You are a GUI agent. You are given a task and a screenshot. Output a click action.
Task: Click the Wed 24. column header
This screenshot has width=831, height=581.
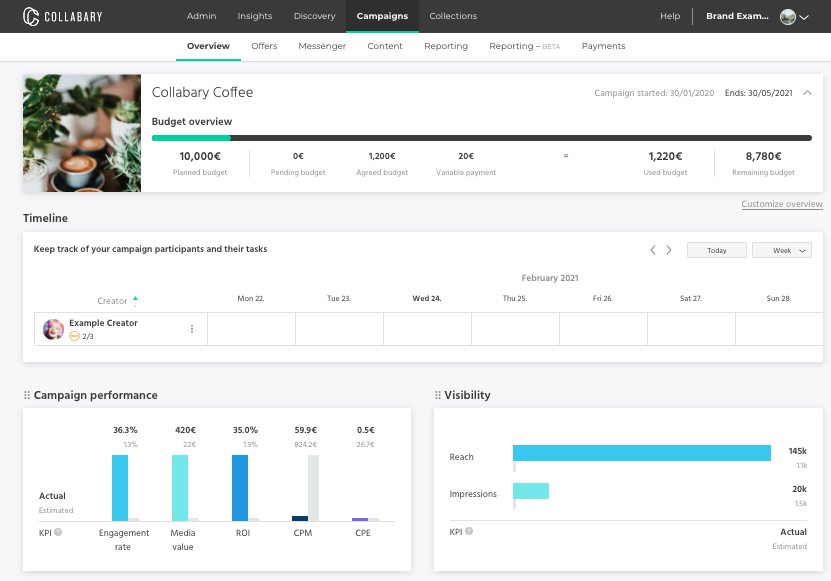[427, 298]
